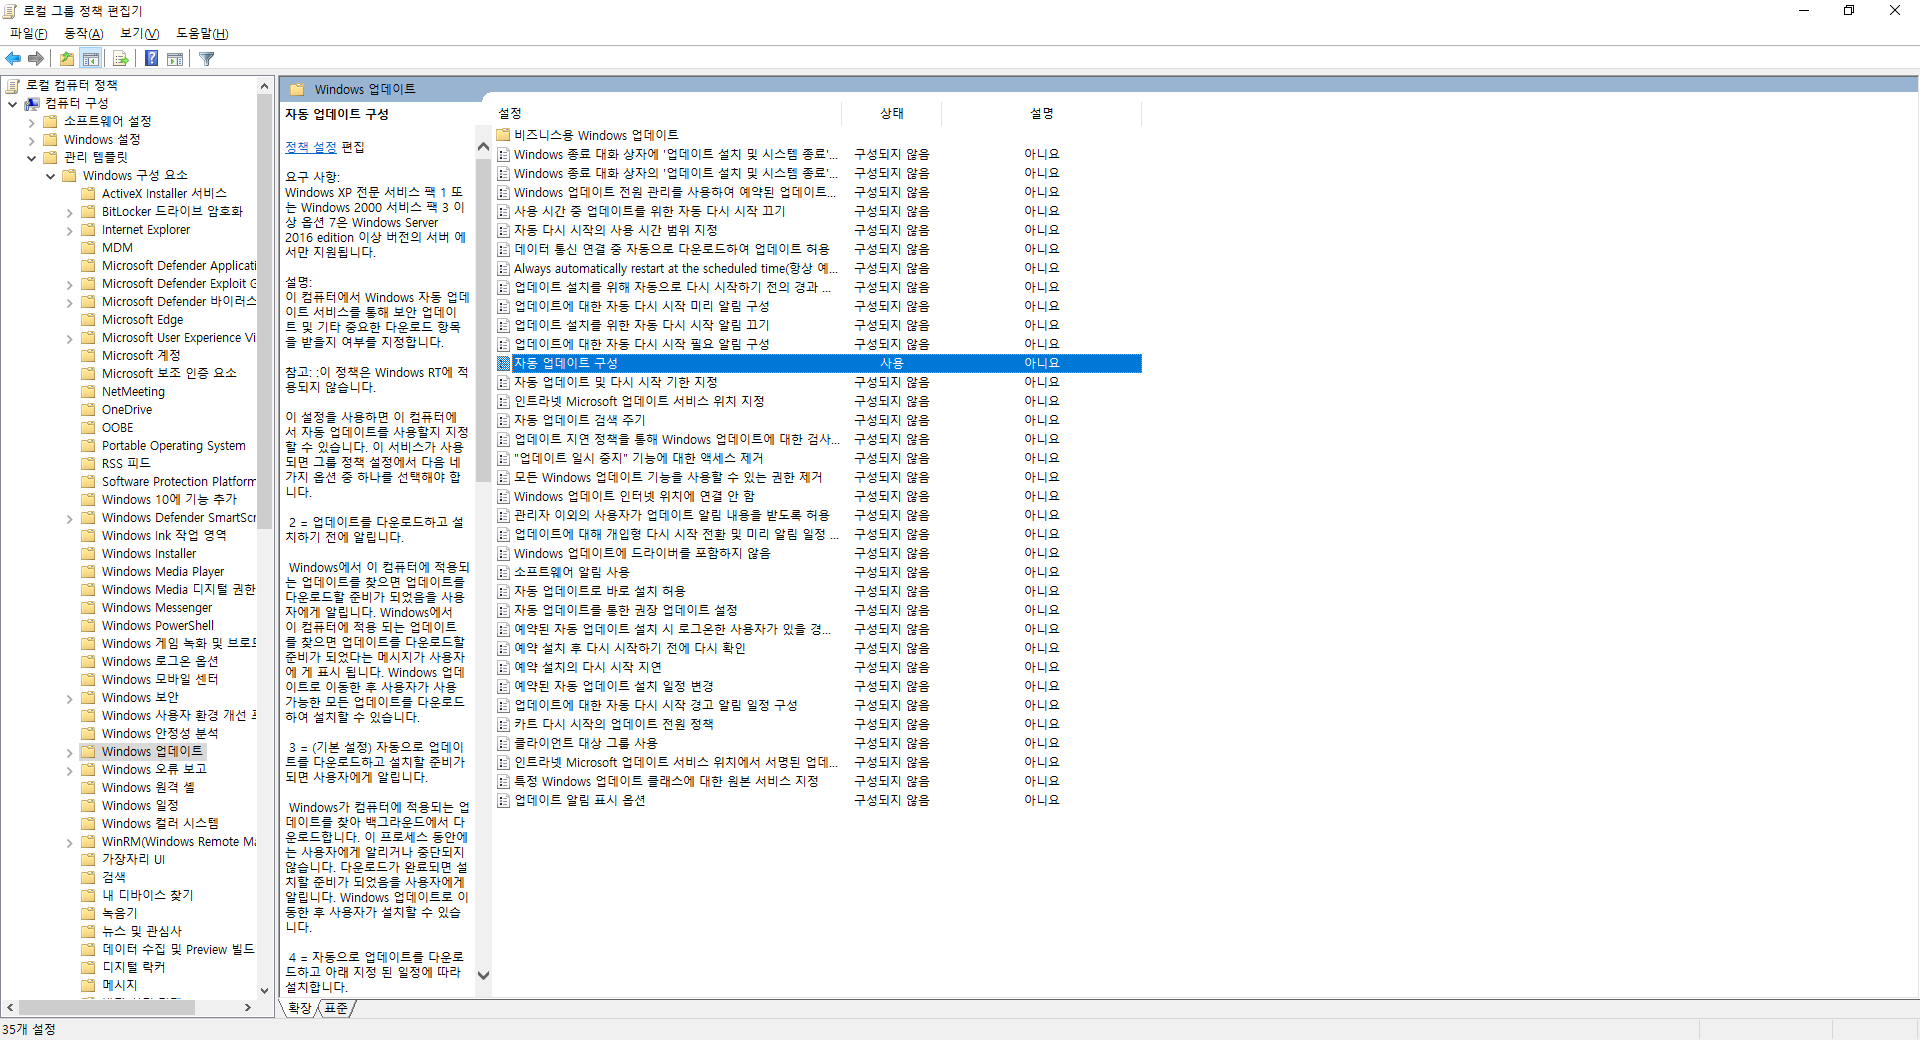Expand the 'BitLocker 드라이브 암호화' node
The width and height of the screenshot is (1920, 1040).
pyautogui.click(x=70, y=212)
